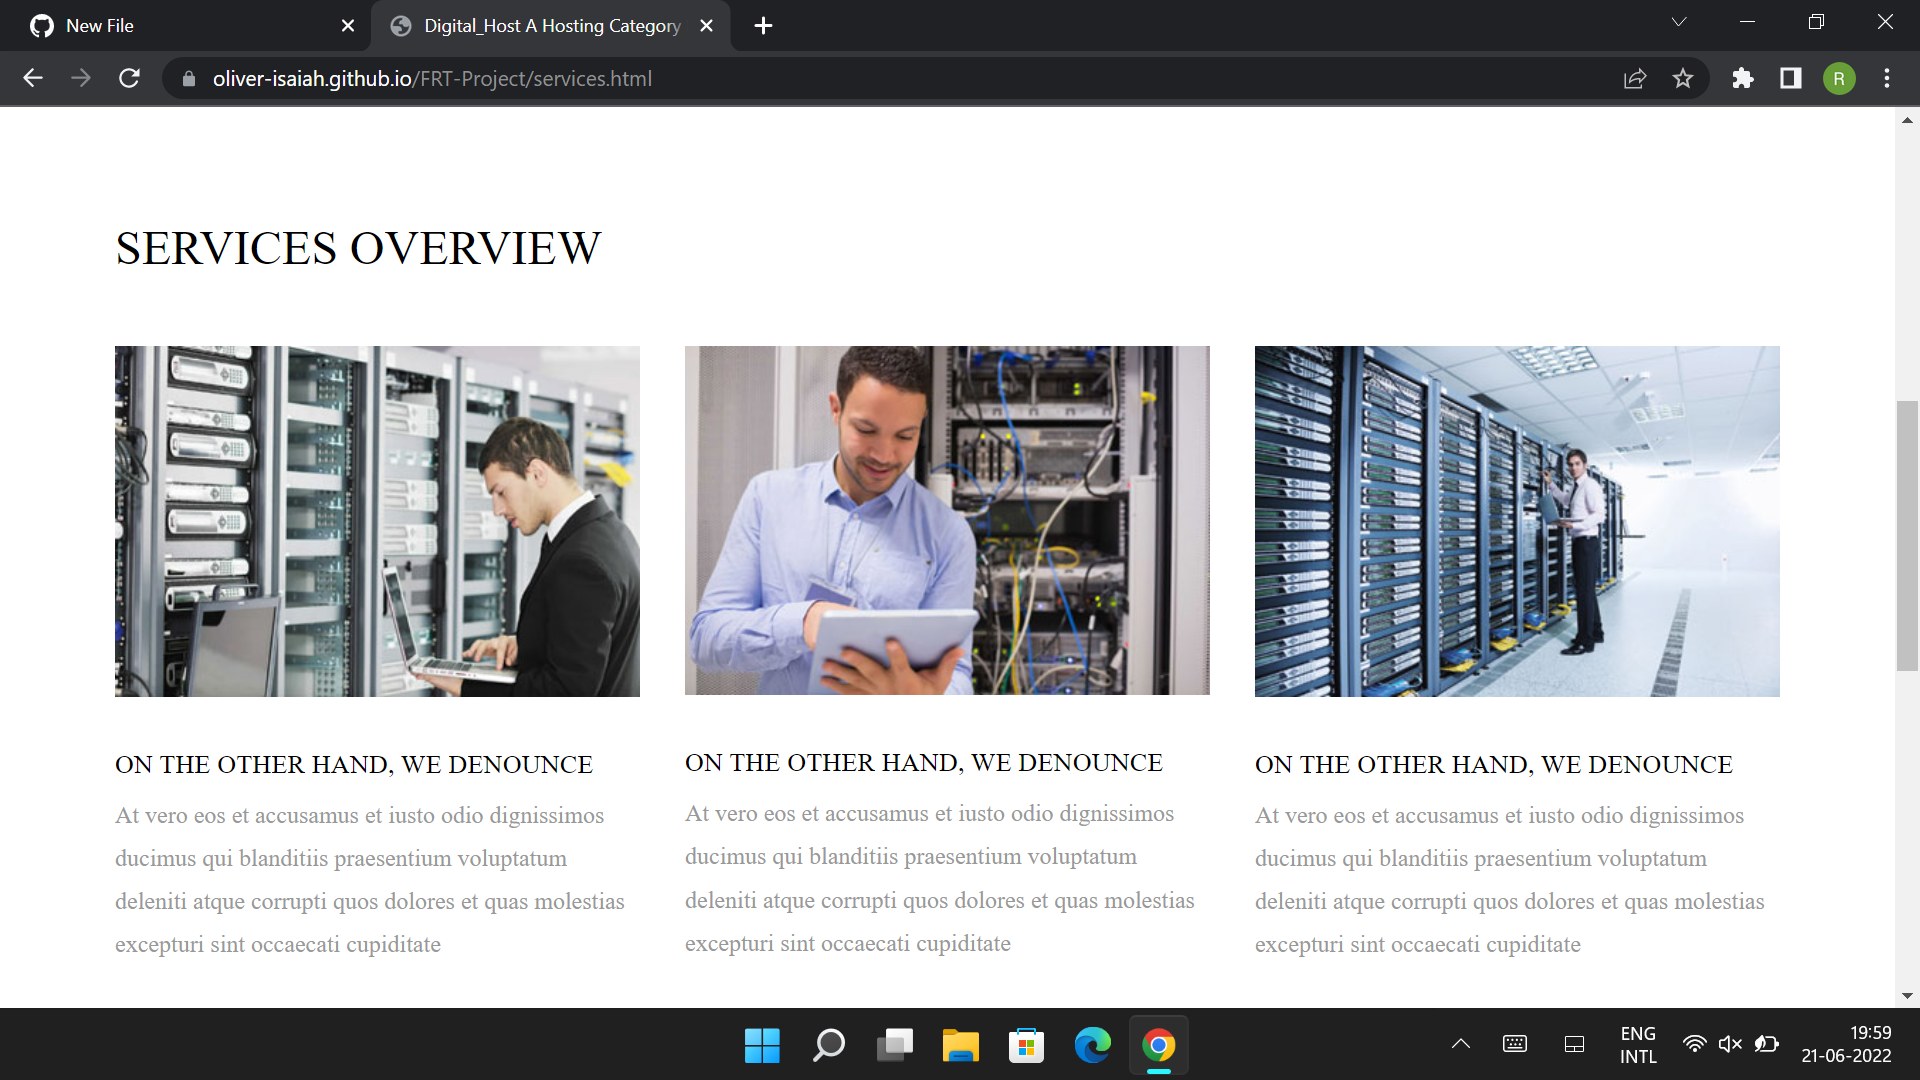Open the Chrome profile R avatar
Image resolution: width=1920 pixels, height=1080 pixels.
pos(1839,78)
